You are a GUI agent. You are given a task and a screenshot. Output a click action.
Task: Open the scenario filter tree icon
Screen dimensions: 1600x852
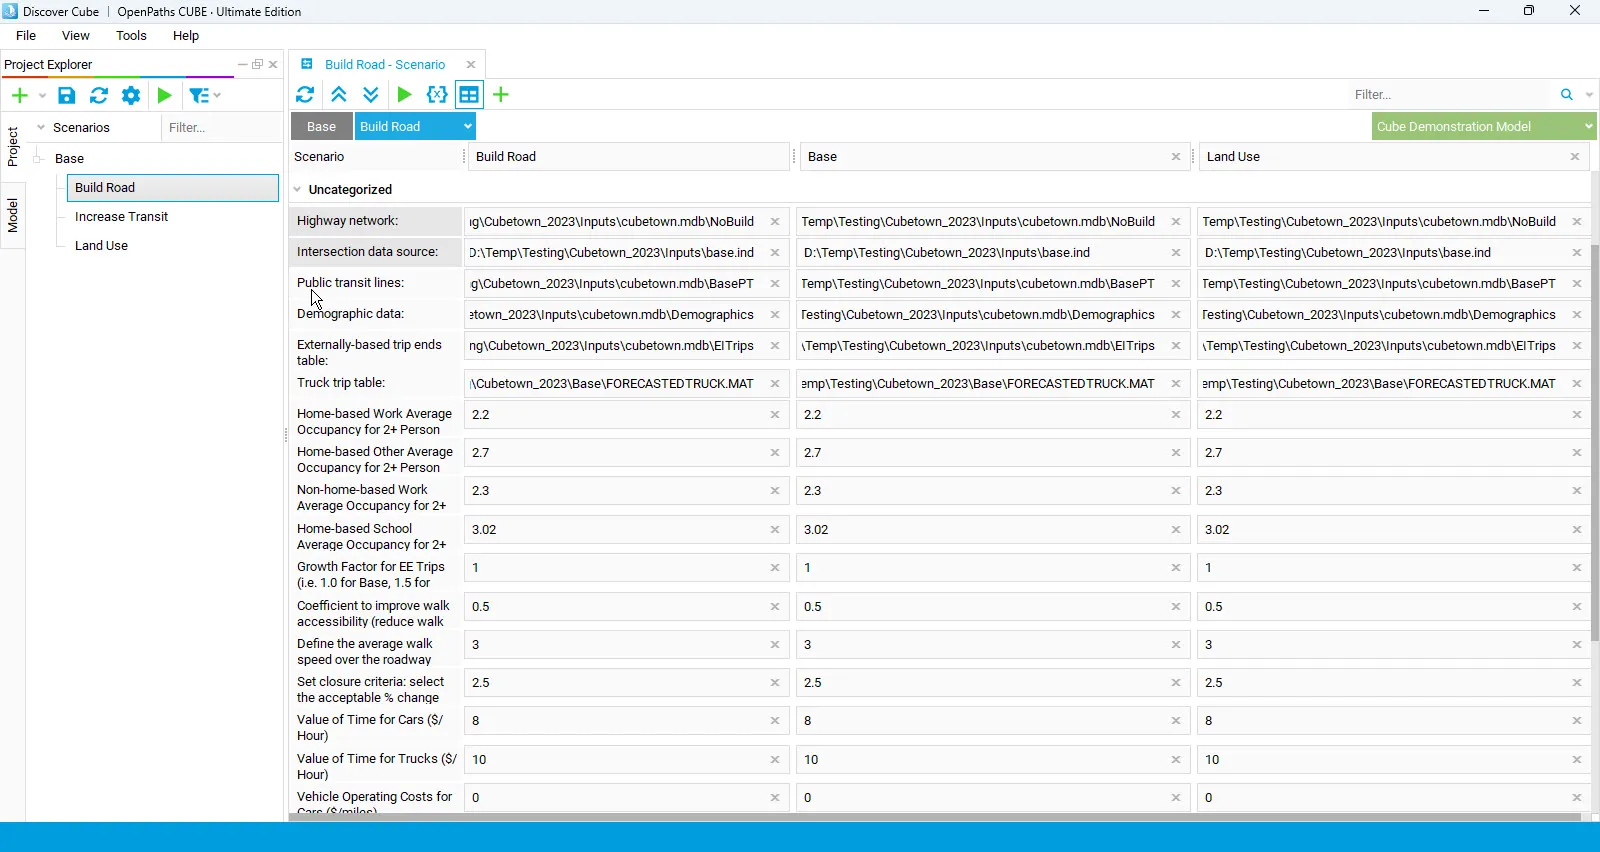(199, 96)
